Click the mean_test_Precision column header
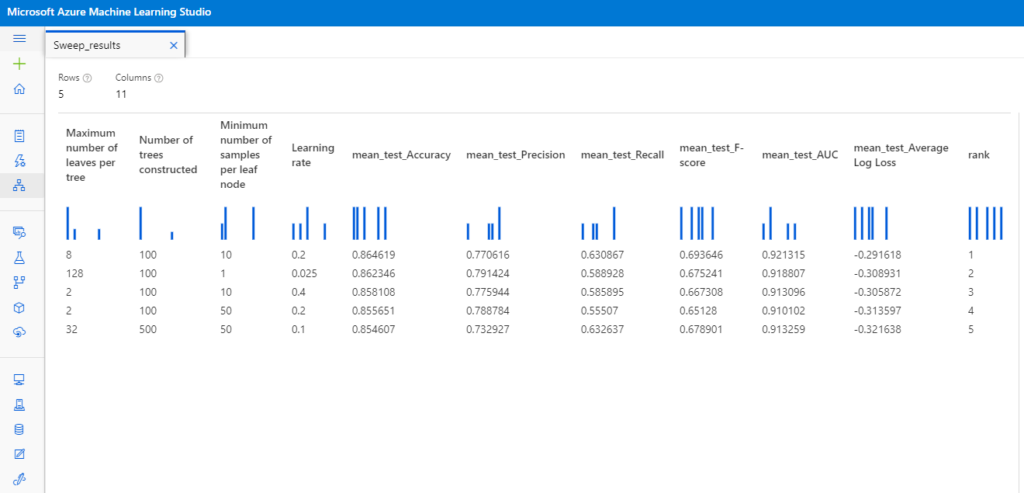The width and height of the screenshot is (1024, 493). coord(515,155)
